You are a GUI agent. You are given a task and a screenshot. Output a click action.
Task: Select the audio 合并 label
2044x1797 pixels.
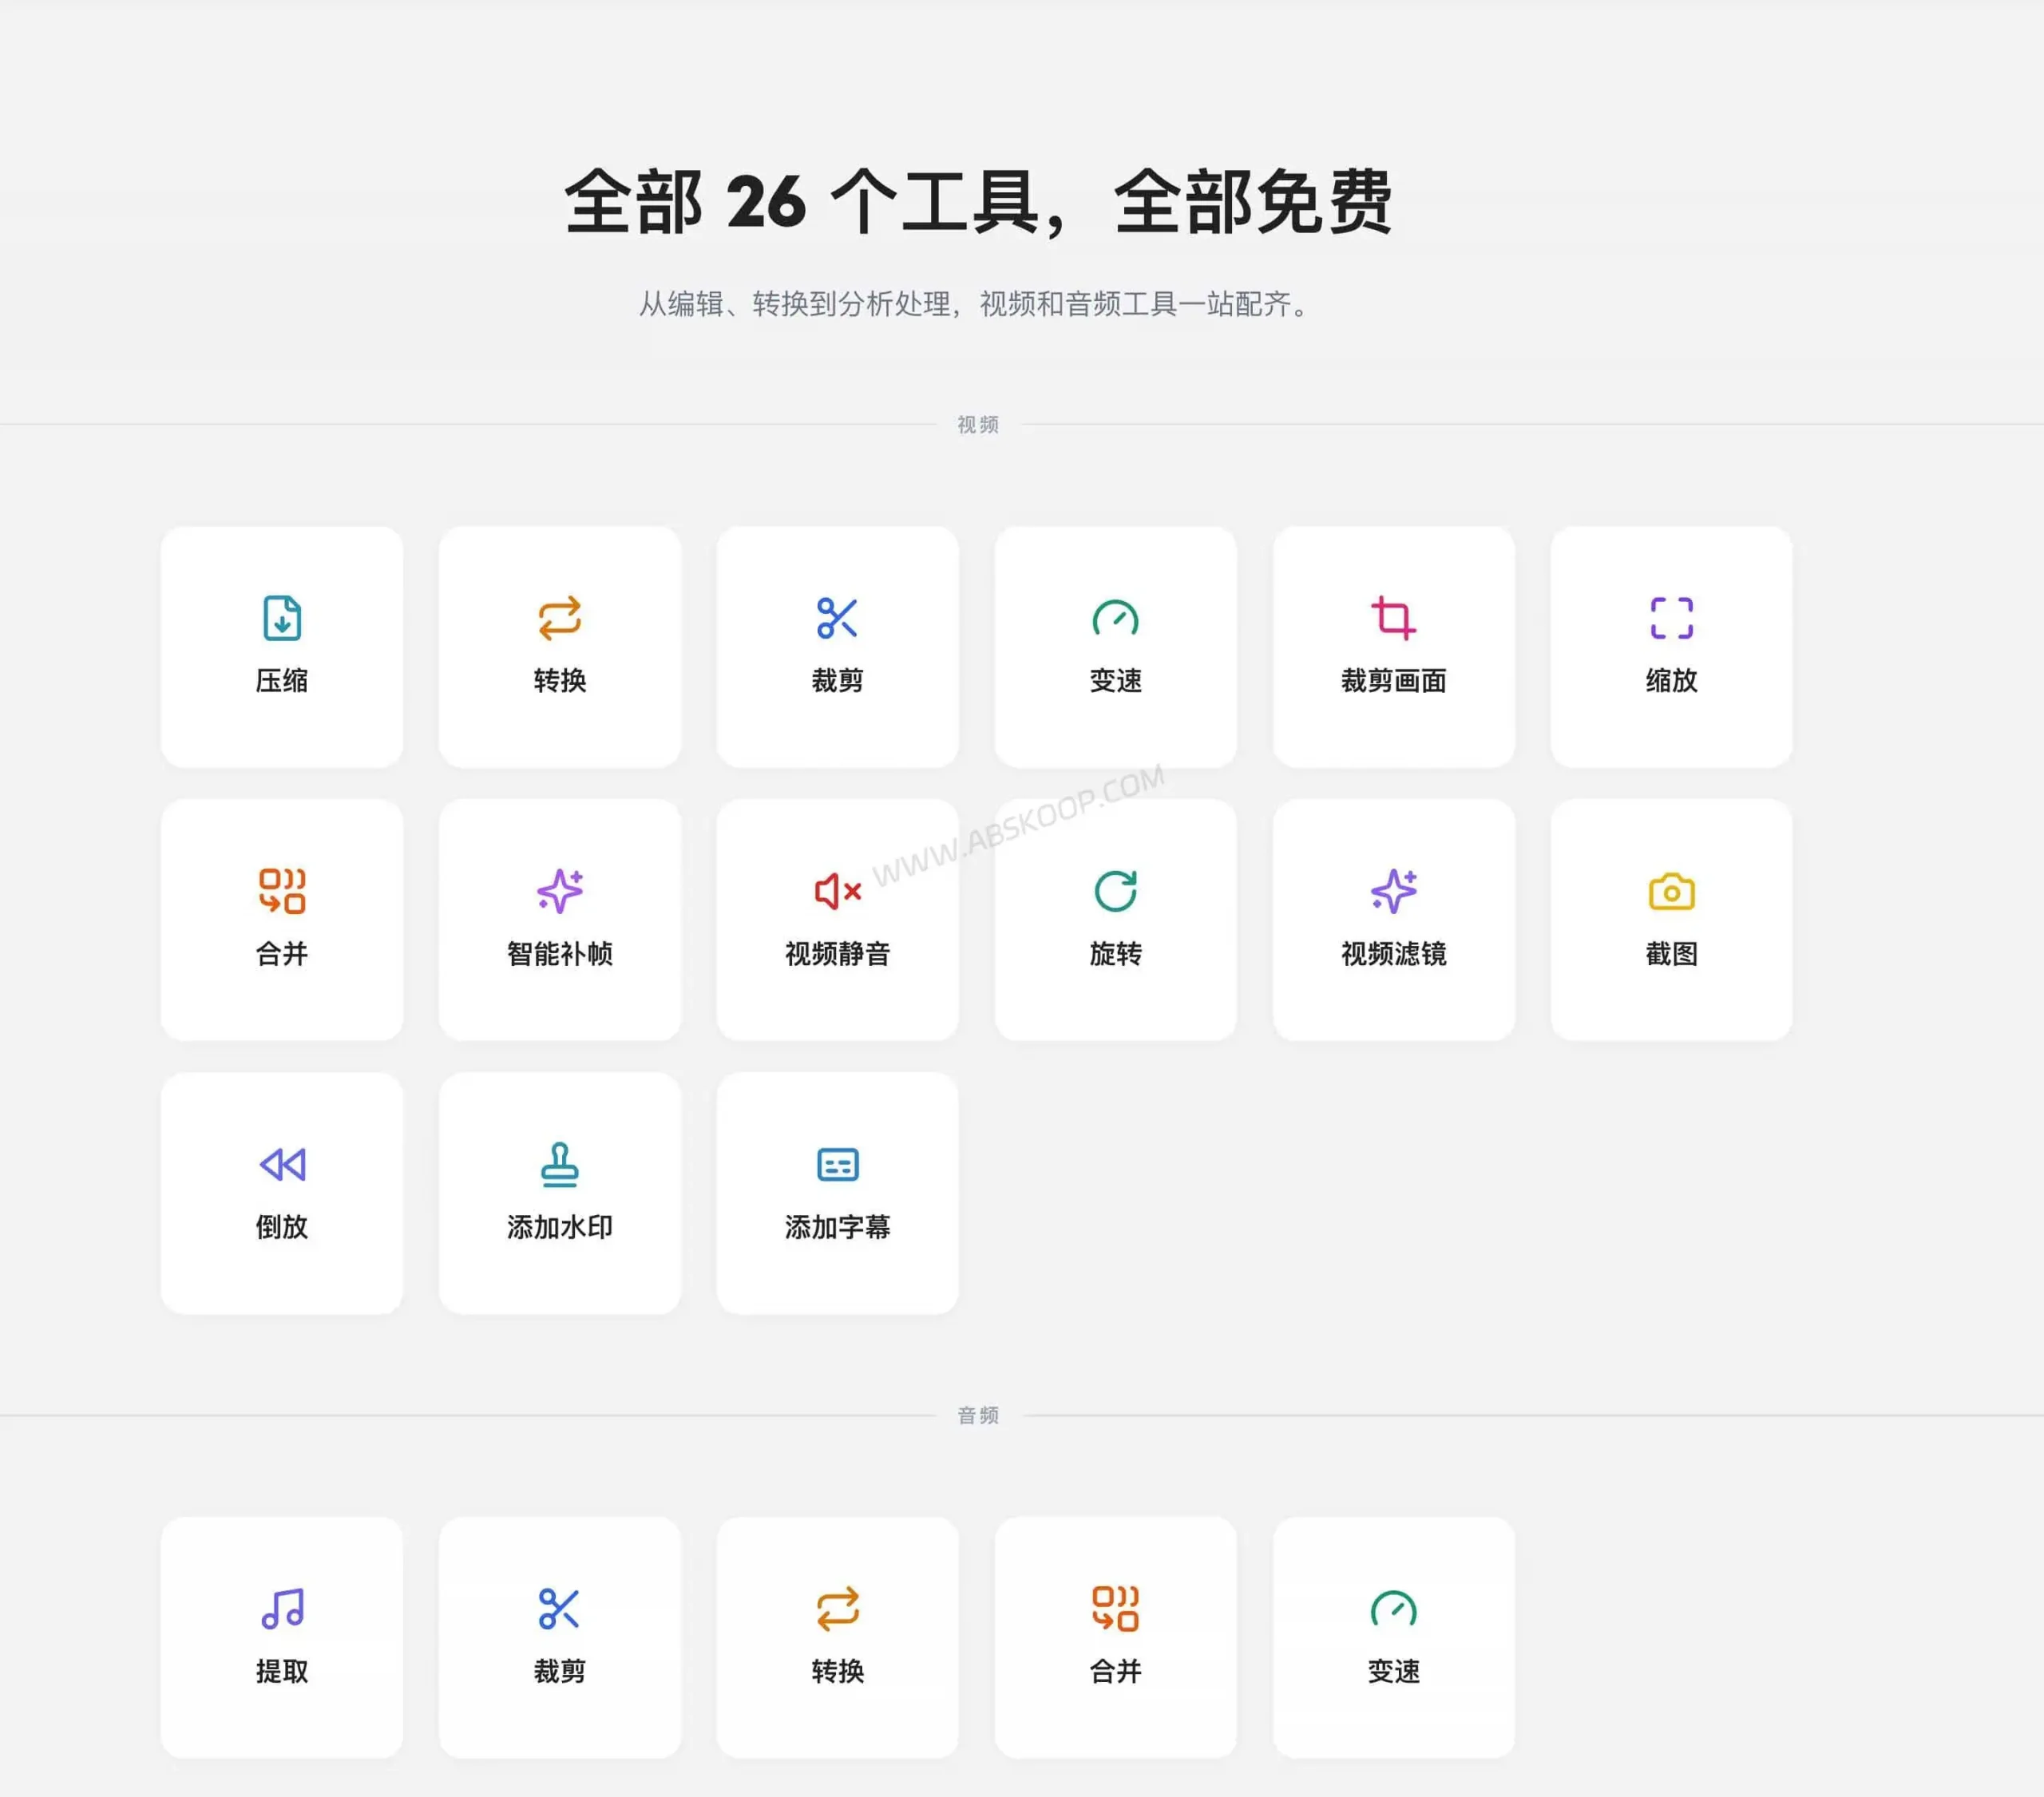(1115, 1671)
